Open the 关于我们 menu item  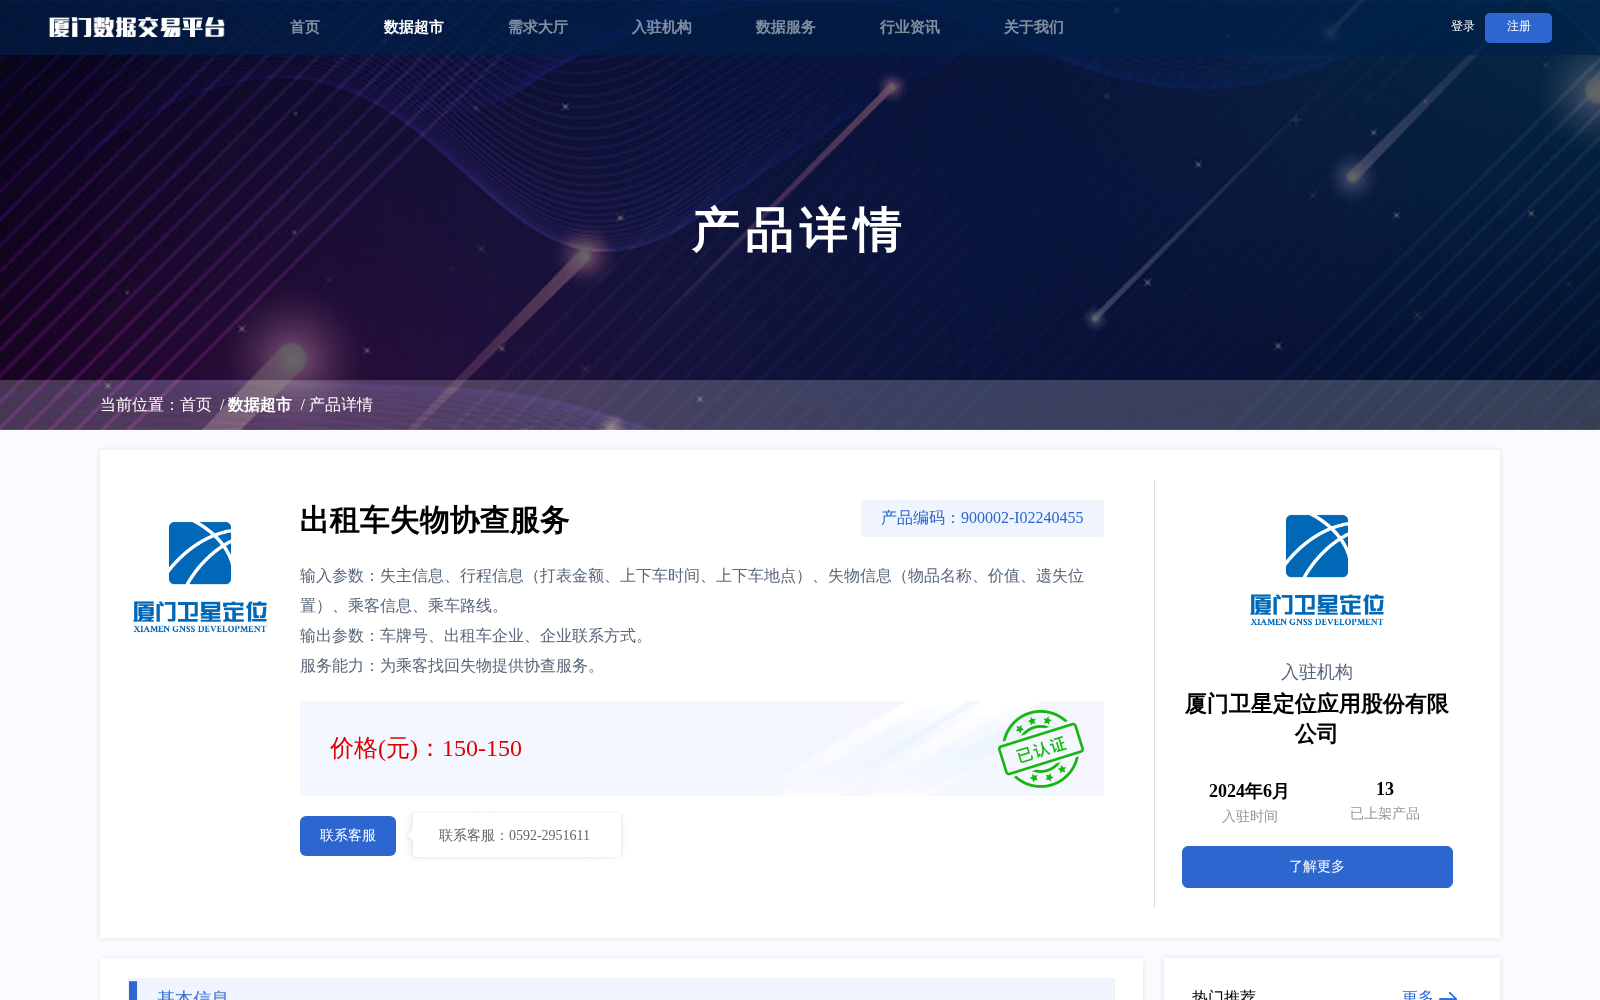tap(1033, 27)
